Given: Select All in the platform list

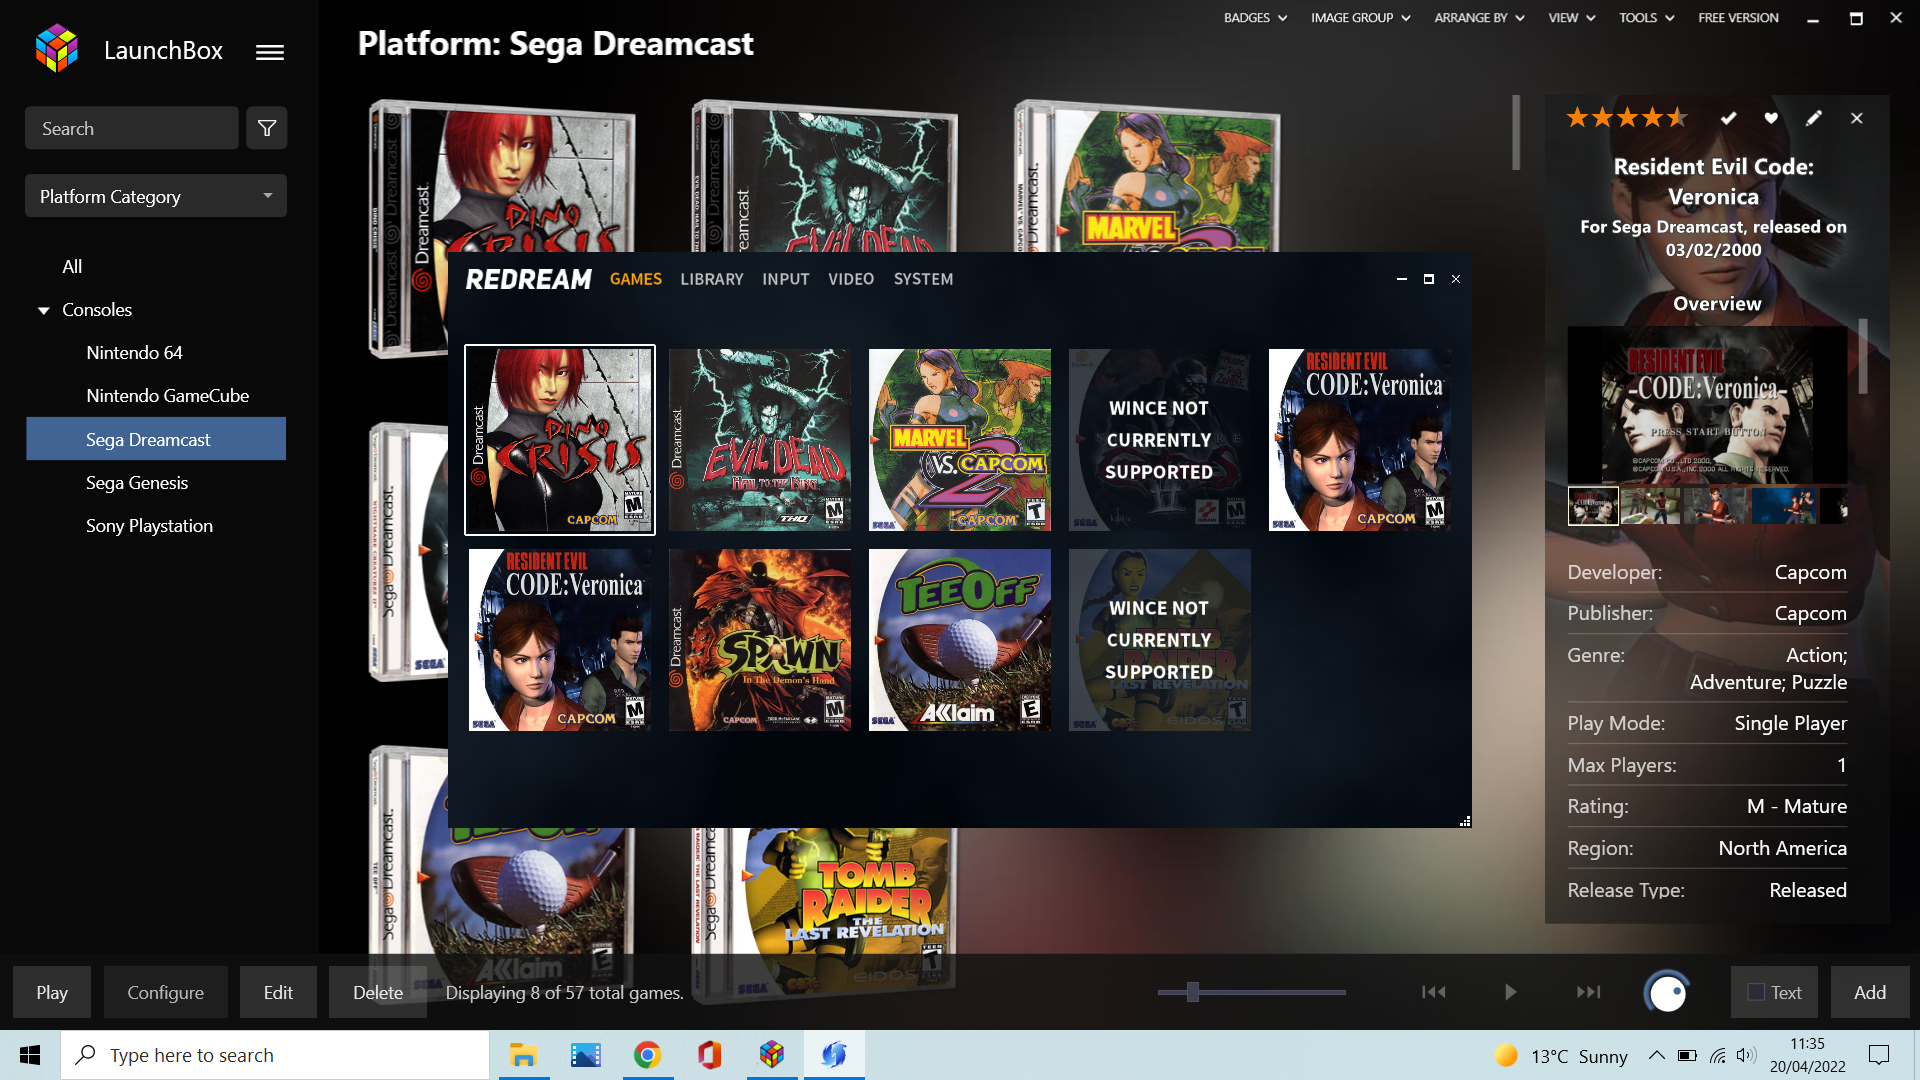Looking at the screenshot, I should coord(72,267).
